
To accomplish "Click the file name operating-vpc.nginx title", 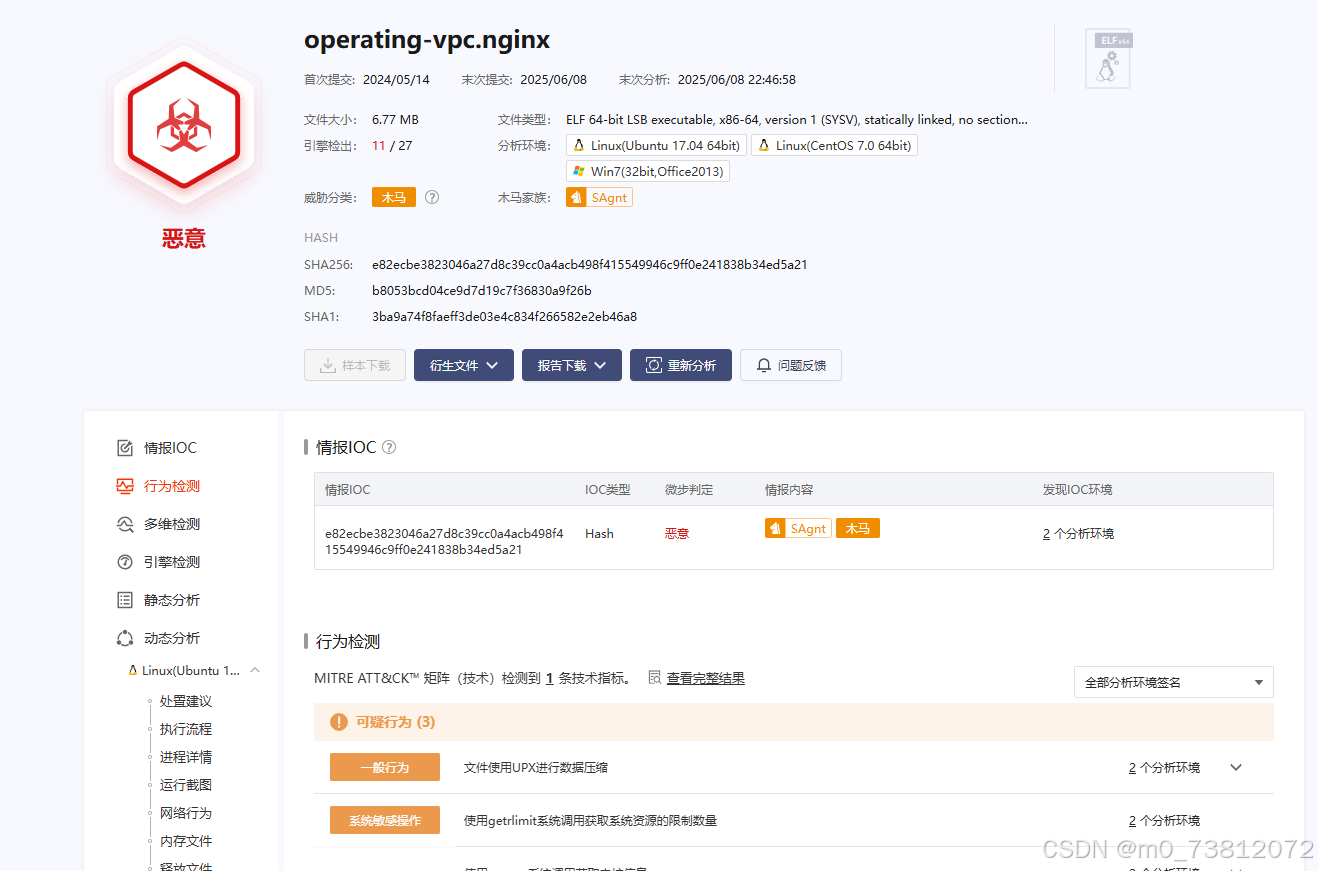I will coord(427,40).
